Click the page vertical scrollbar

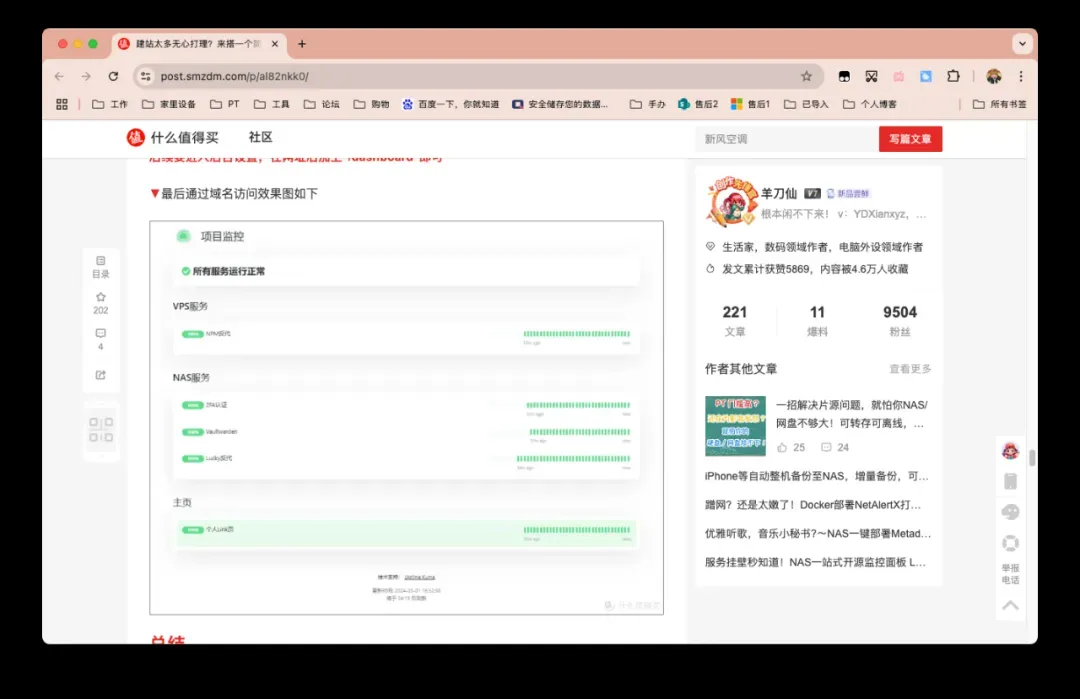pos(1032,458)
